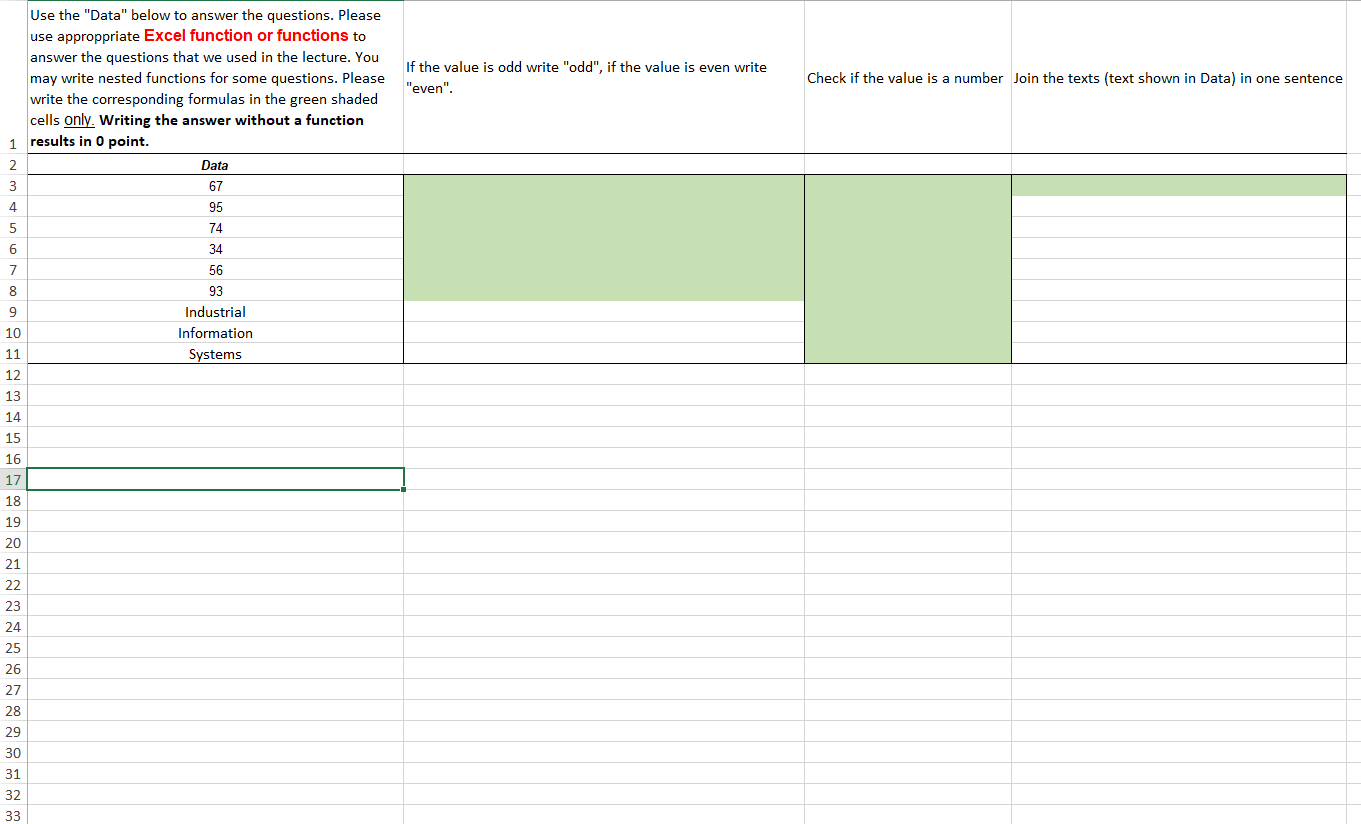
Task: Select the row 23 header
Action: [13, 606]
